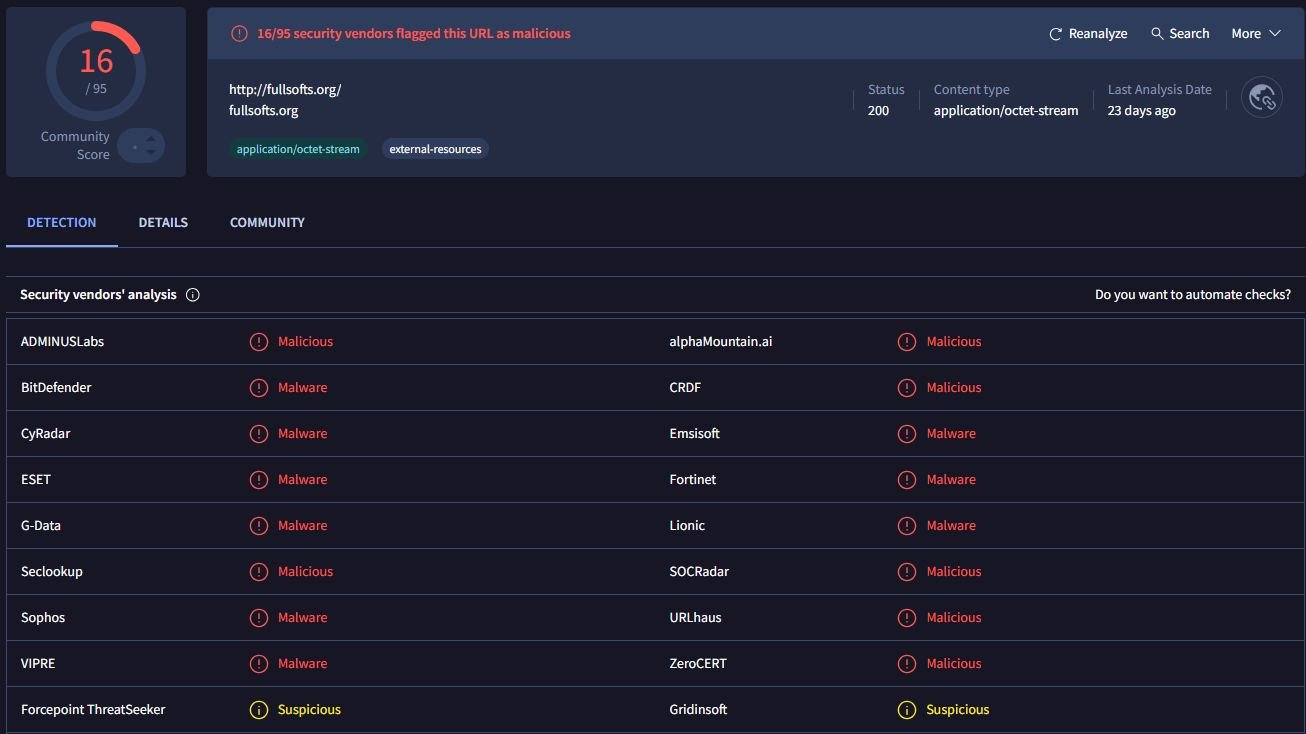Click the red alert icon beside SOCRadar's verdict
The width and height of the screenshot is (1306, 734).
click(907, 572)
